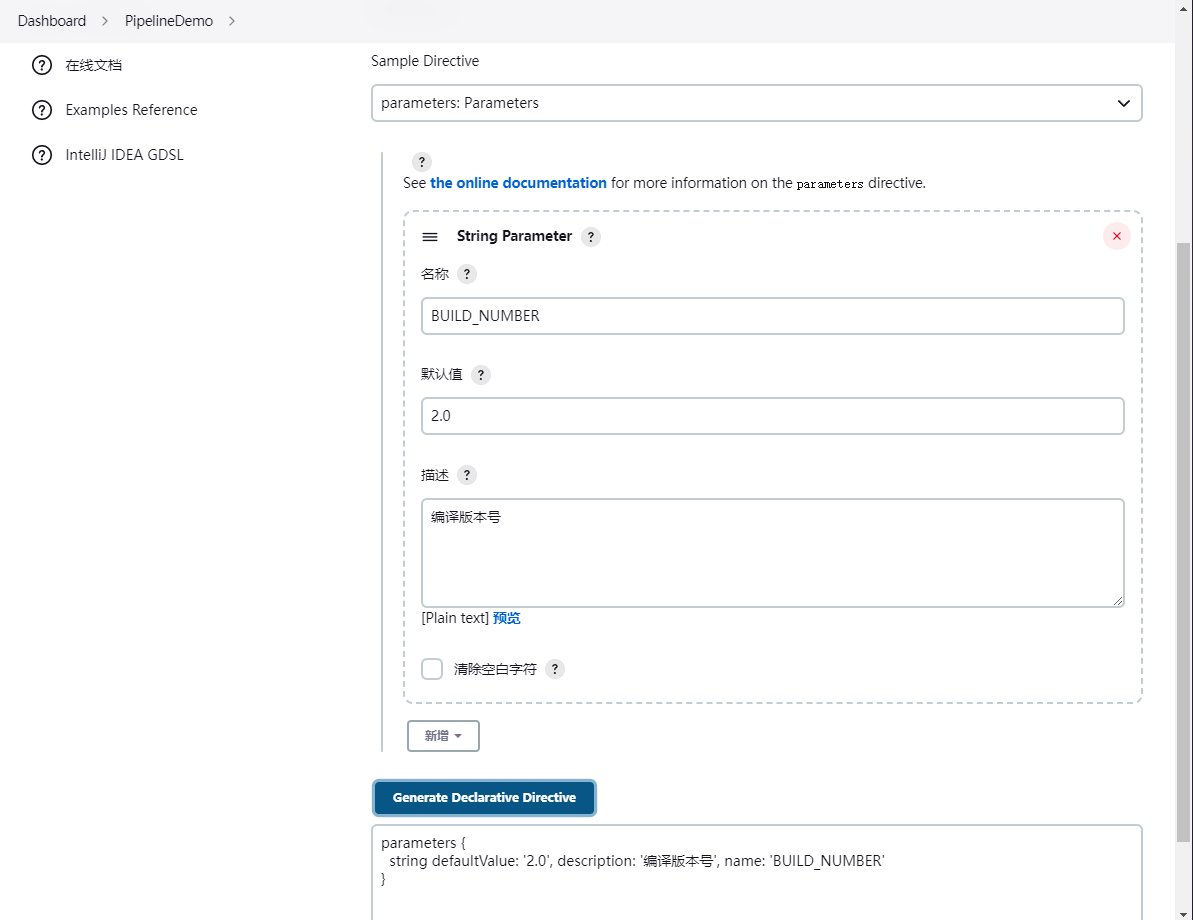Click the red X to delete String Parameter
The width and height of the screenshot is (1193, 920).
pyautogui.click(x=1117, y=236)
